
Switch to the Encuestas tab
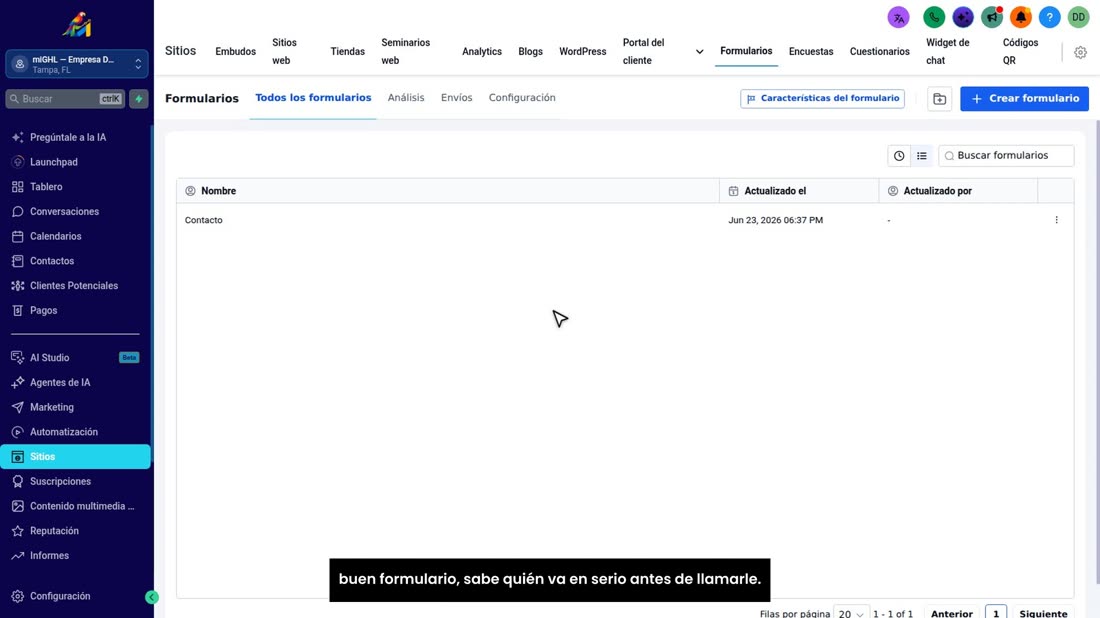tap(811, 52)
